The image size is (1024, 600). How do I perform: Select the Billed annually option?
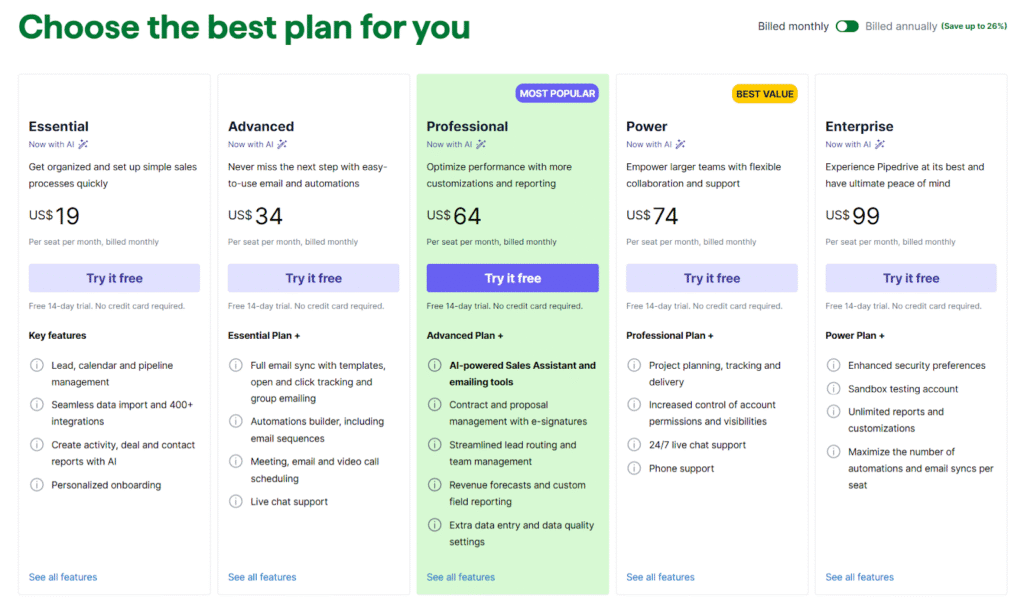pos(900,26)
